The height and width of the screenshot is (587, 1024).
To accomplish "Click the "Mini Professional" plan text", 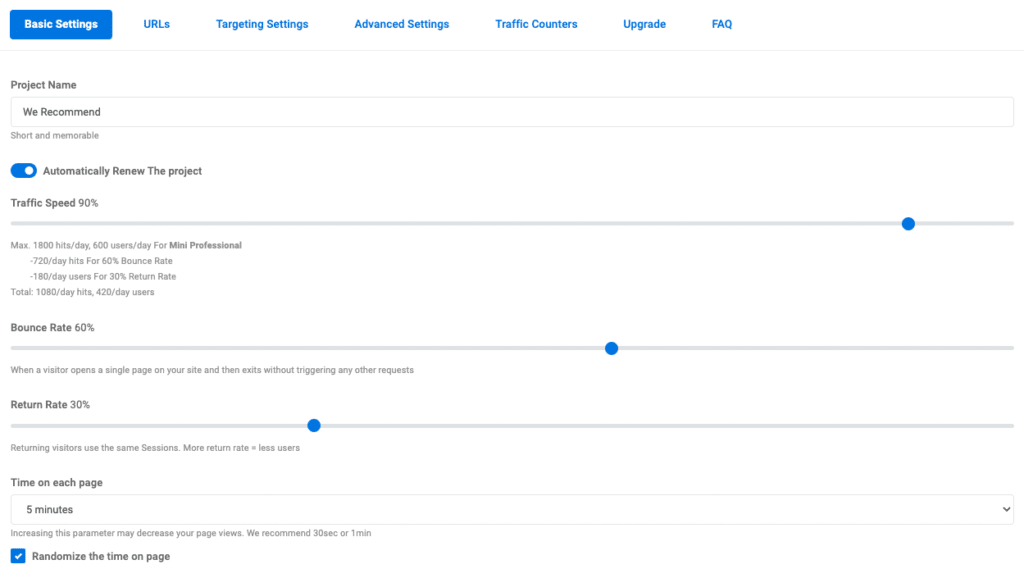I will 205,246.
